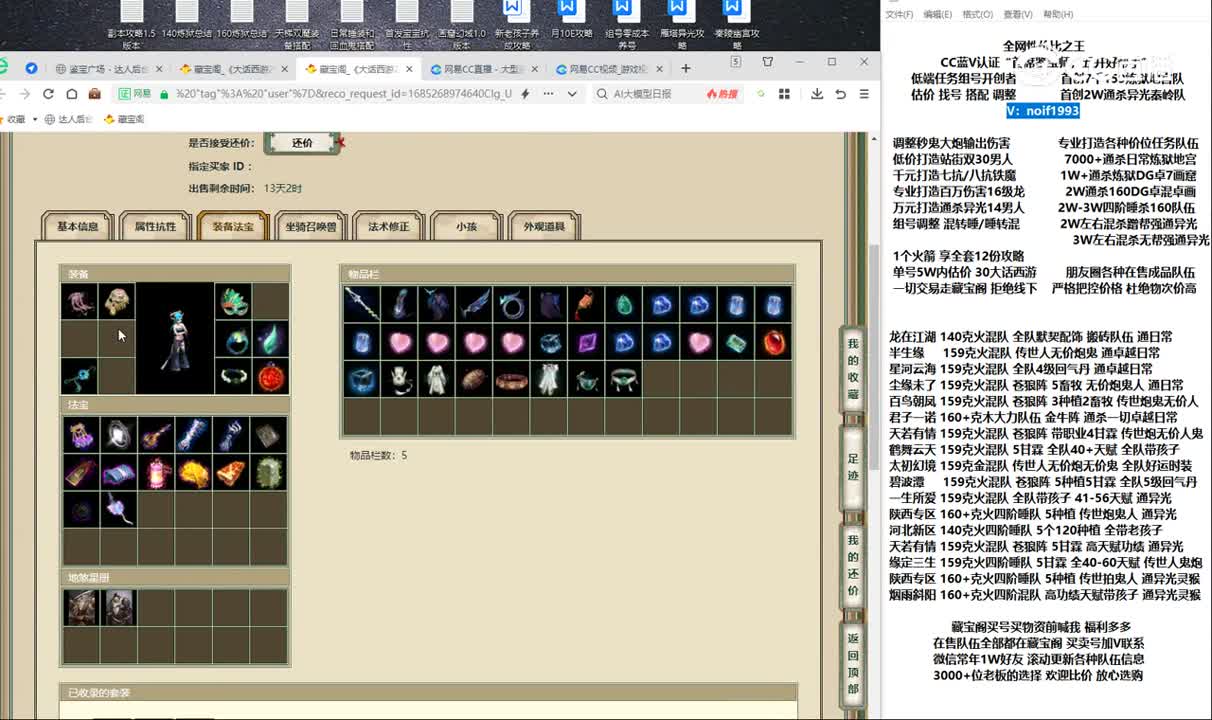Viewport: 1212px width, 720px height.
Task: Click the browser home icon
Action: point(71,94)
